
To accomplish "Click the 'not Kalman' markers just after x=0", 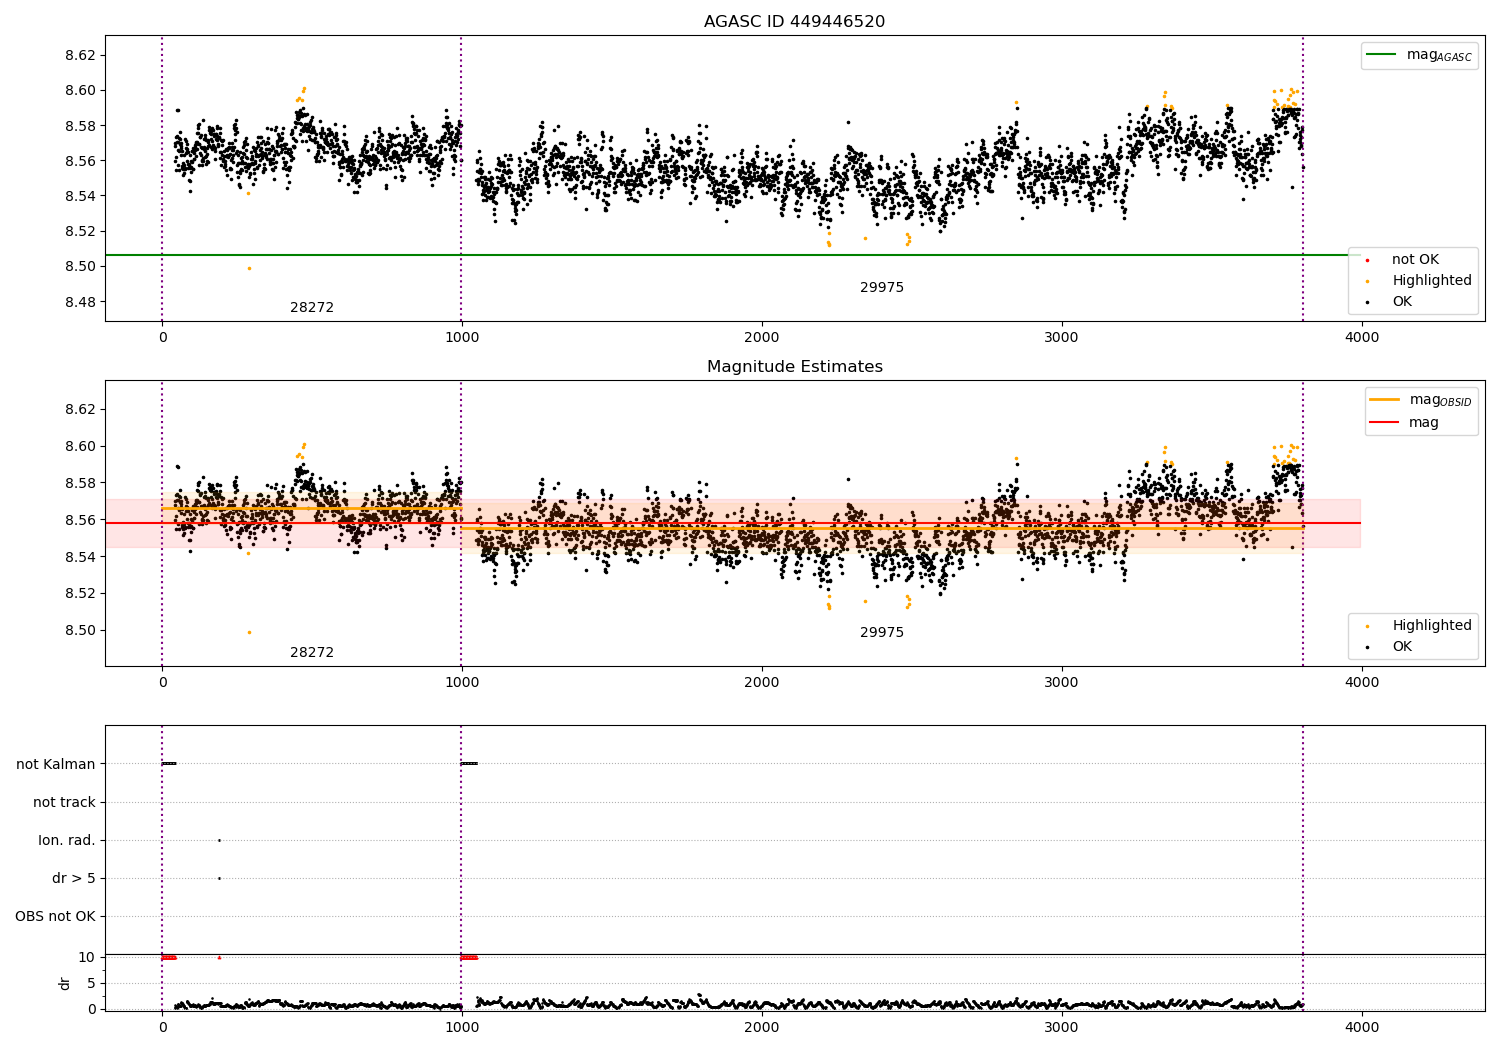I will click(x=169, y=764).
